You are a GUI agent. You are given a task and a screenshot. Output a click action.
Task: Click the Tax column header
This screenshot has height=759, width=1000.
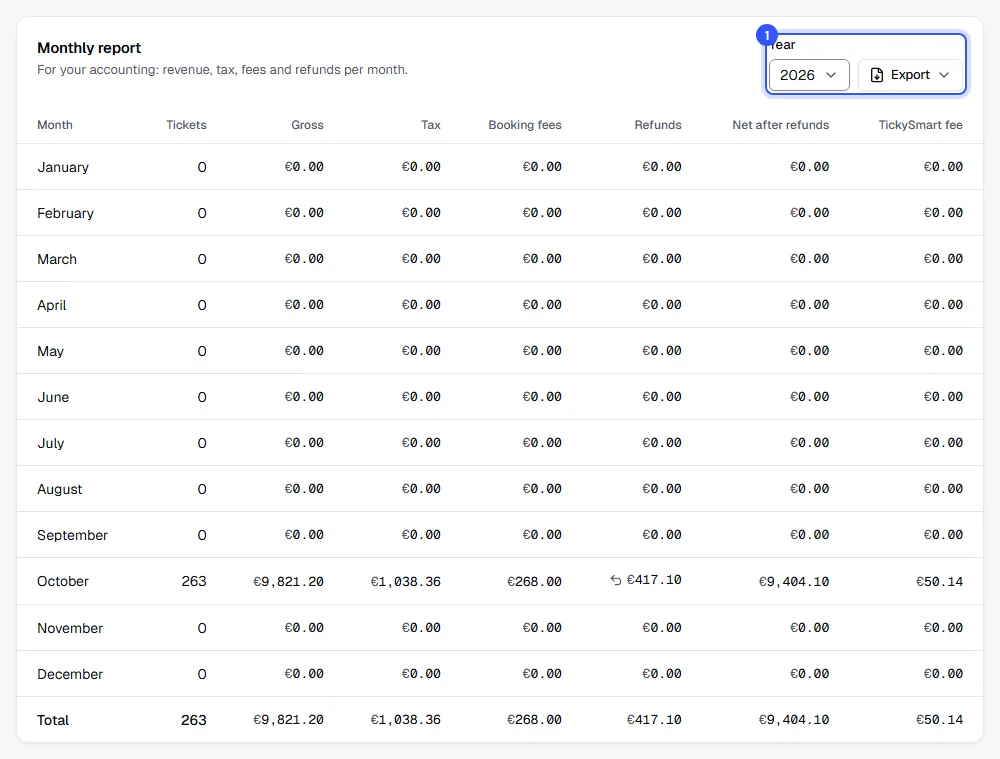pos(430,125)
